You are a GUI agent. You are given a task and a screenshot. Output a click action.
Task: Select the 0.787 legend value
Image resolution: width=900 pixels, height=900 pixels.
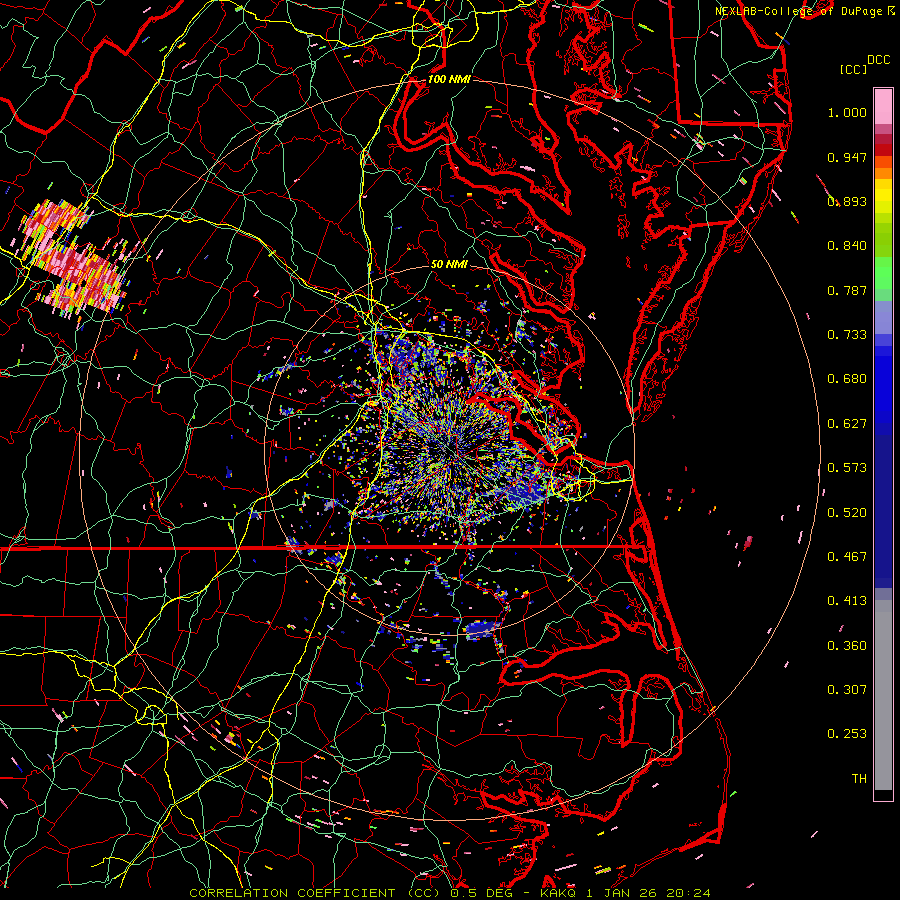tap(847, 290)
